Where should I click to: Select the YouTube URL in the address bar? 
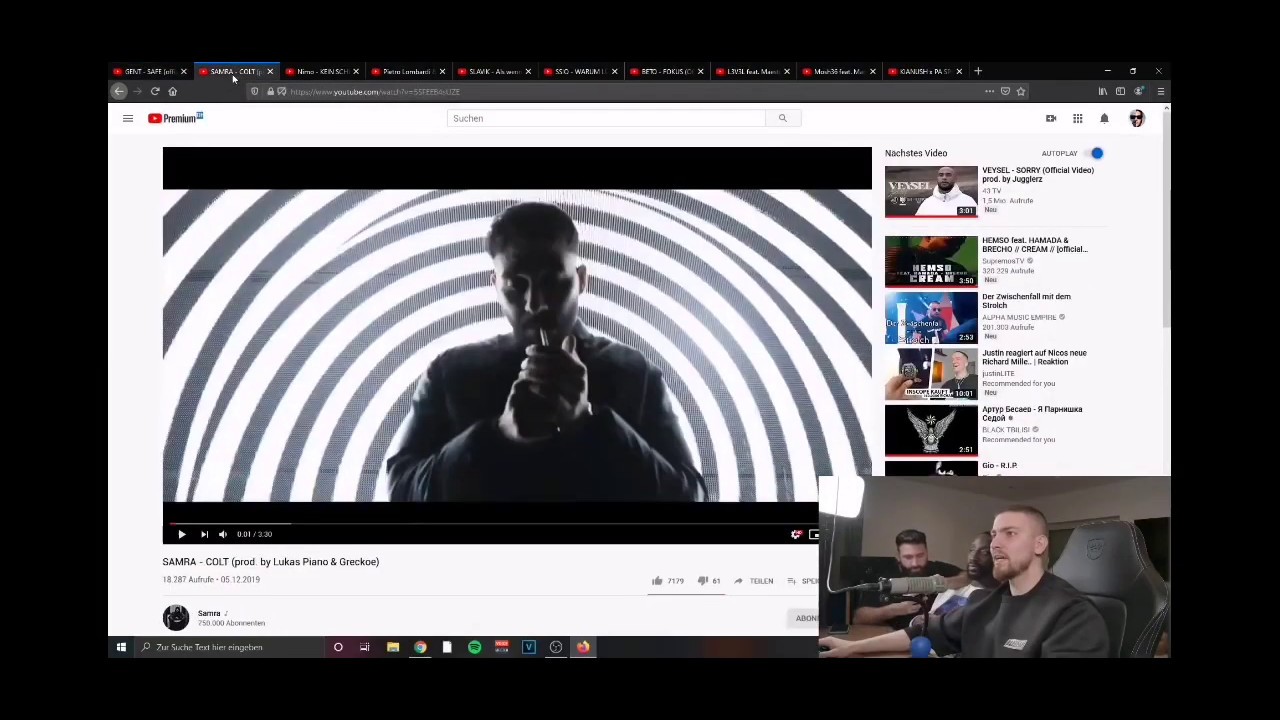[375, 92]
